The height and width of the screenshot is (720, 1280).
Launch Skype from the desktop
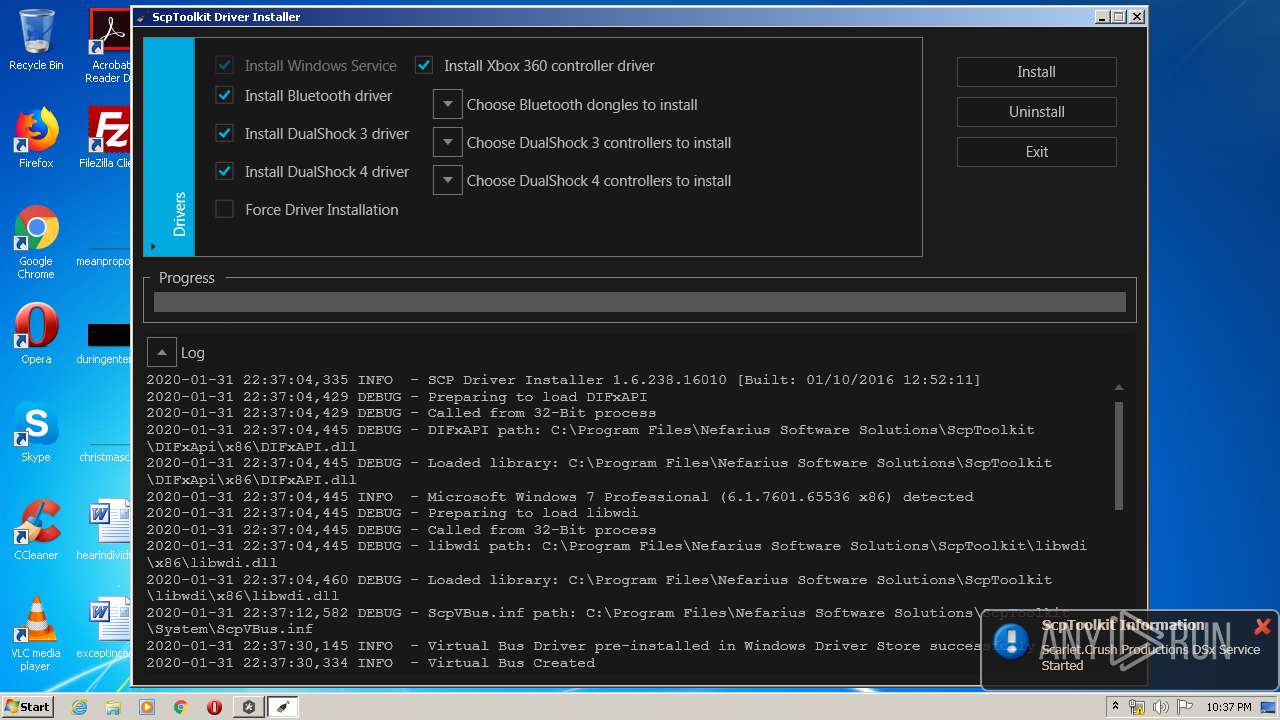(x=36, y=432)
